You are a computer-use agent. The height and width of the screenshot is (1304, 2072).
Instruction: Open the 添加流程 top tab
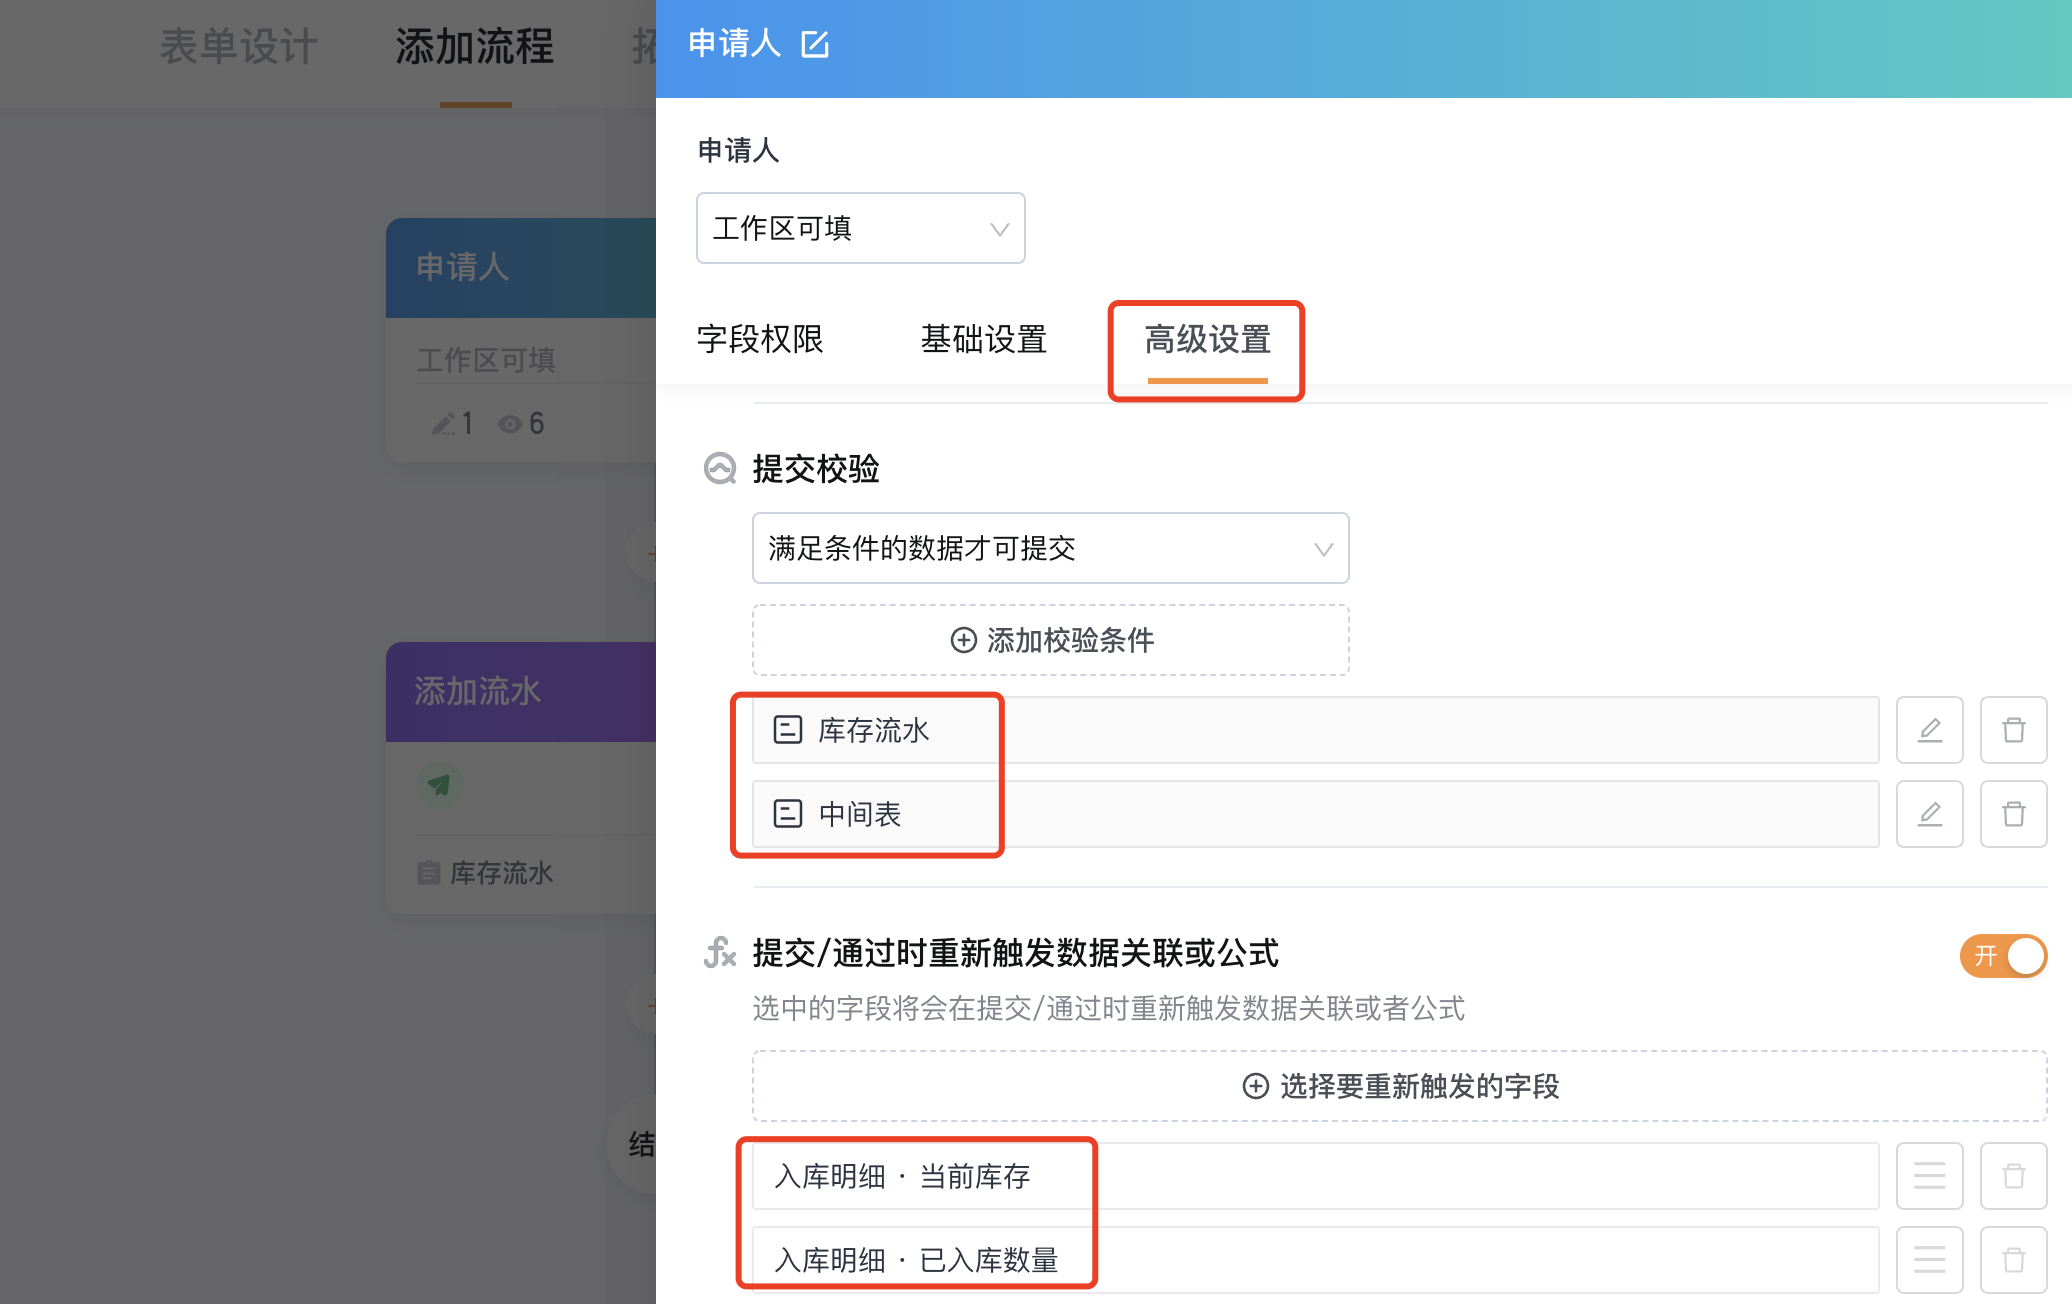pos(475,47)
